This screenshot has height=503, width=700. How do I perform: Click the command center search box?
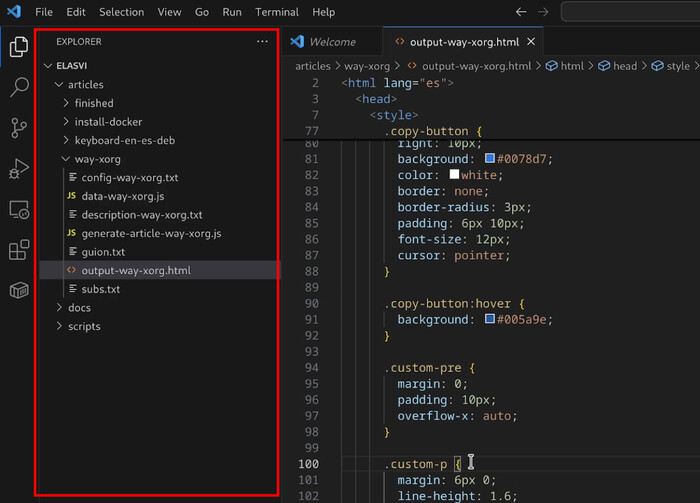[630, 12]
